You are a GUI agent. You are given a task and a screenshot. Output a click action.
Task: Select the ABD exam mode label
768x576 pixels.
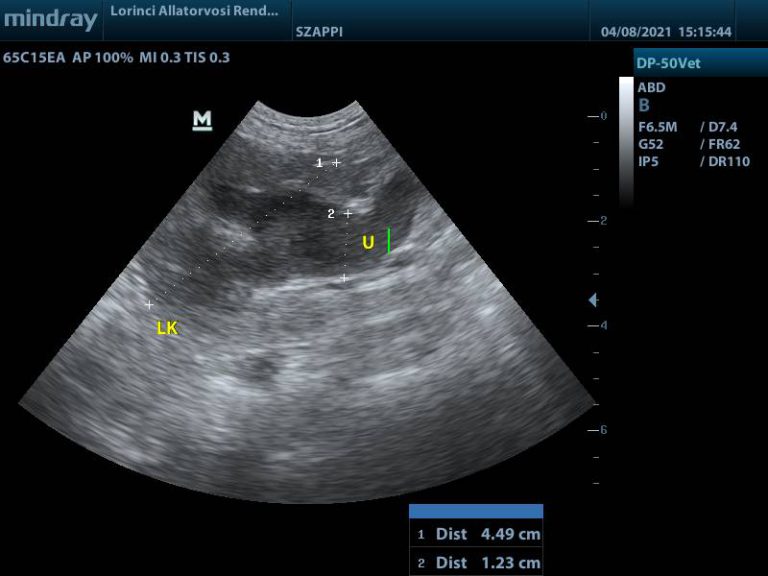[x=651, y=88]
